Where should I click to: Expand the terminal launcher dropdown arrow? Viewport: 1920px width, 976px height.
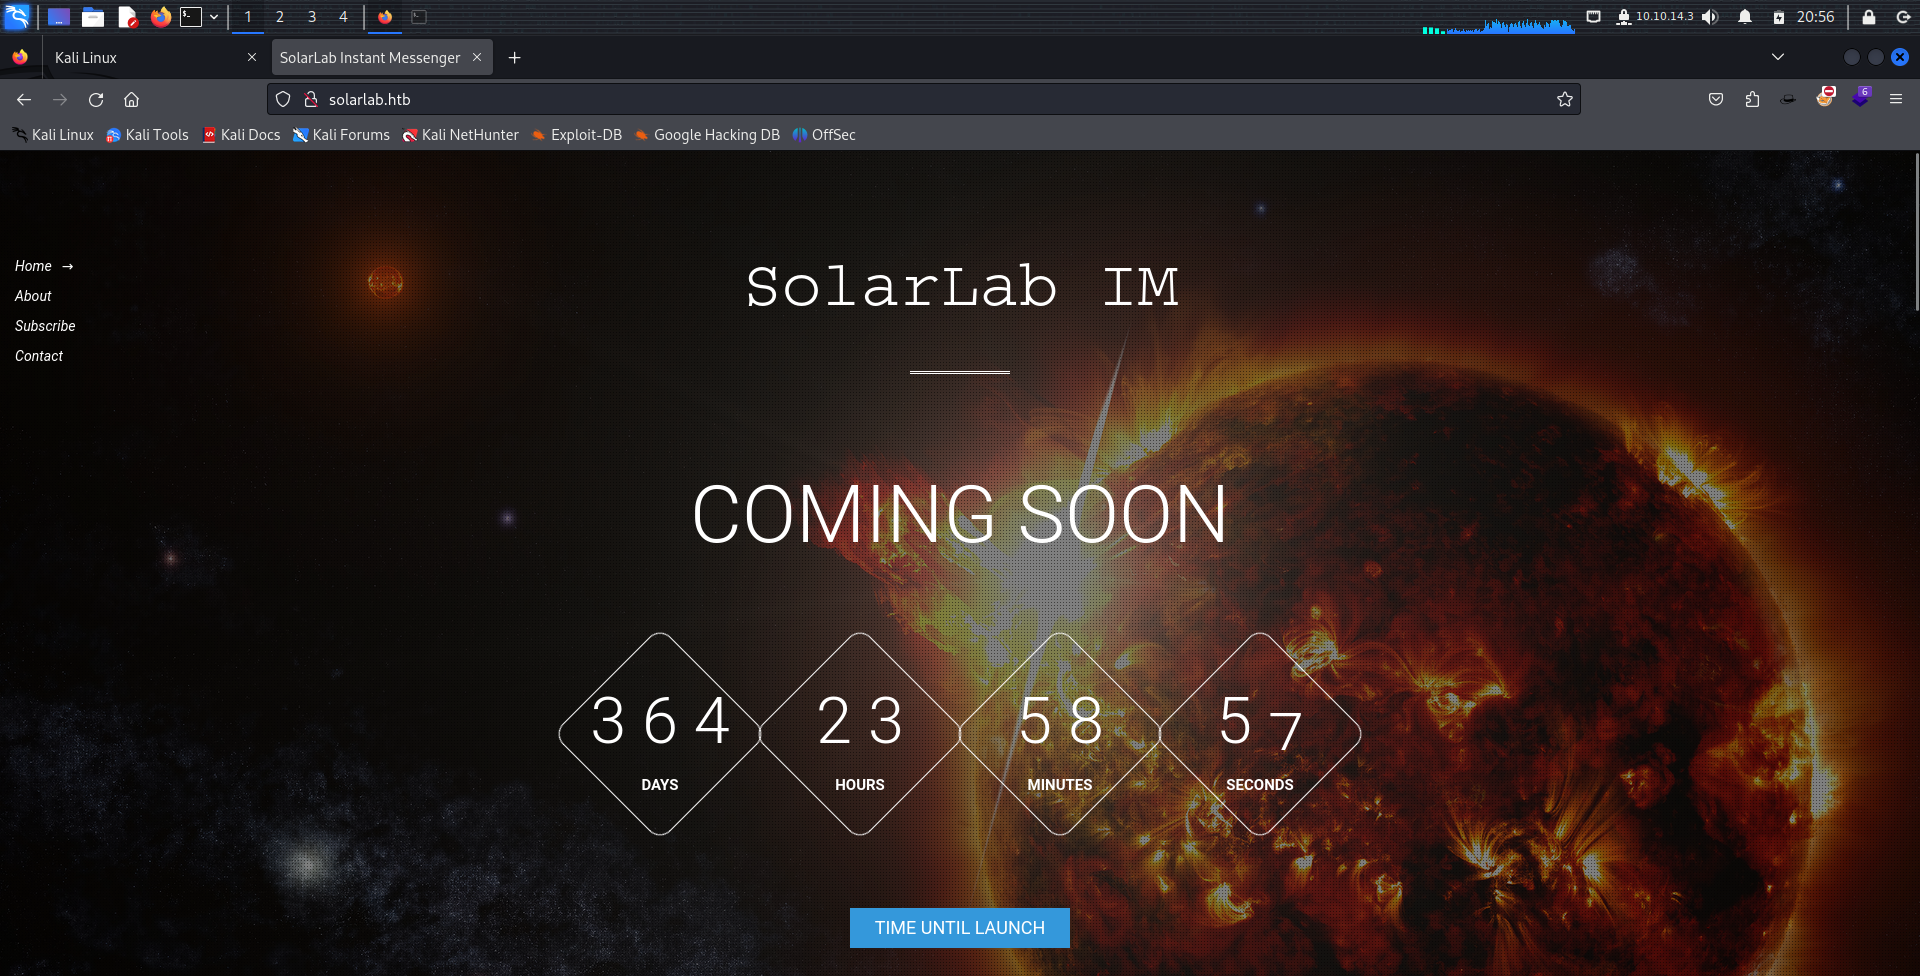tap(214, 17)
